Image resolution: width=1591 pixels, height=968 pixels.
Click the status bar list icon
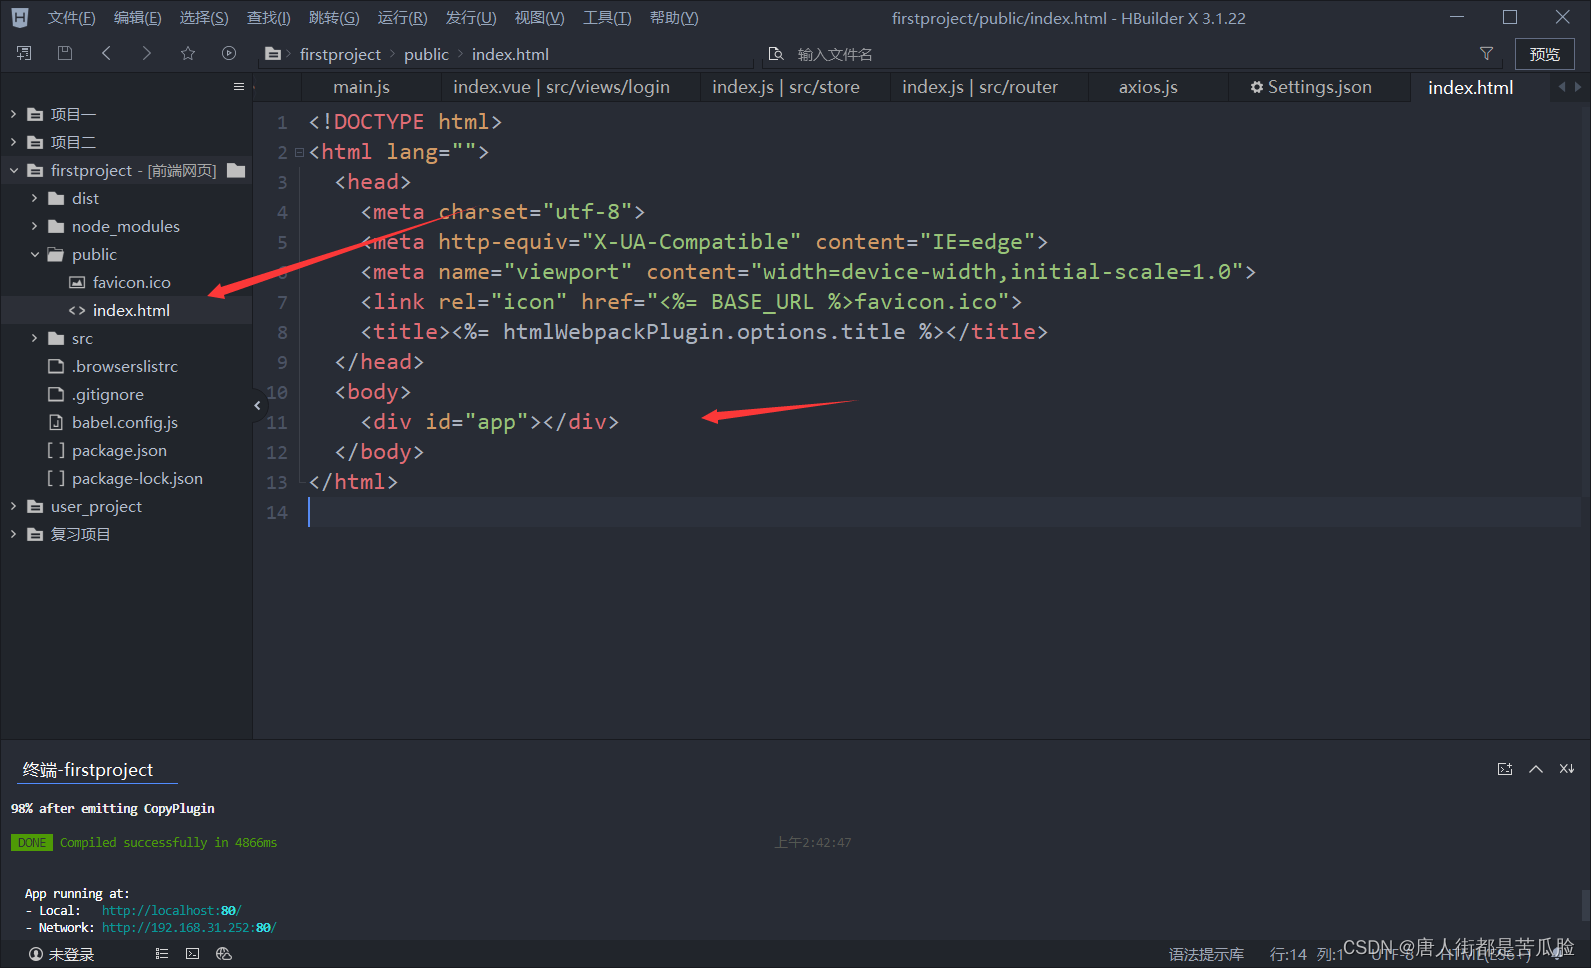[162, 954]
